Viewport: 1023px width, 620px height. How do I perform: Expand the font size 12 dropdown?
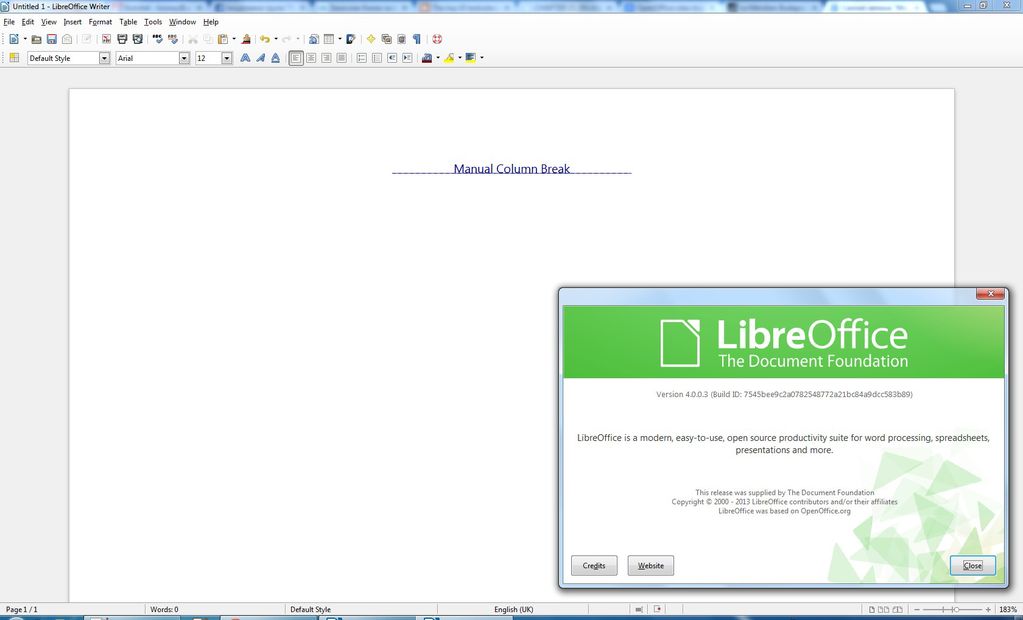226,58
